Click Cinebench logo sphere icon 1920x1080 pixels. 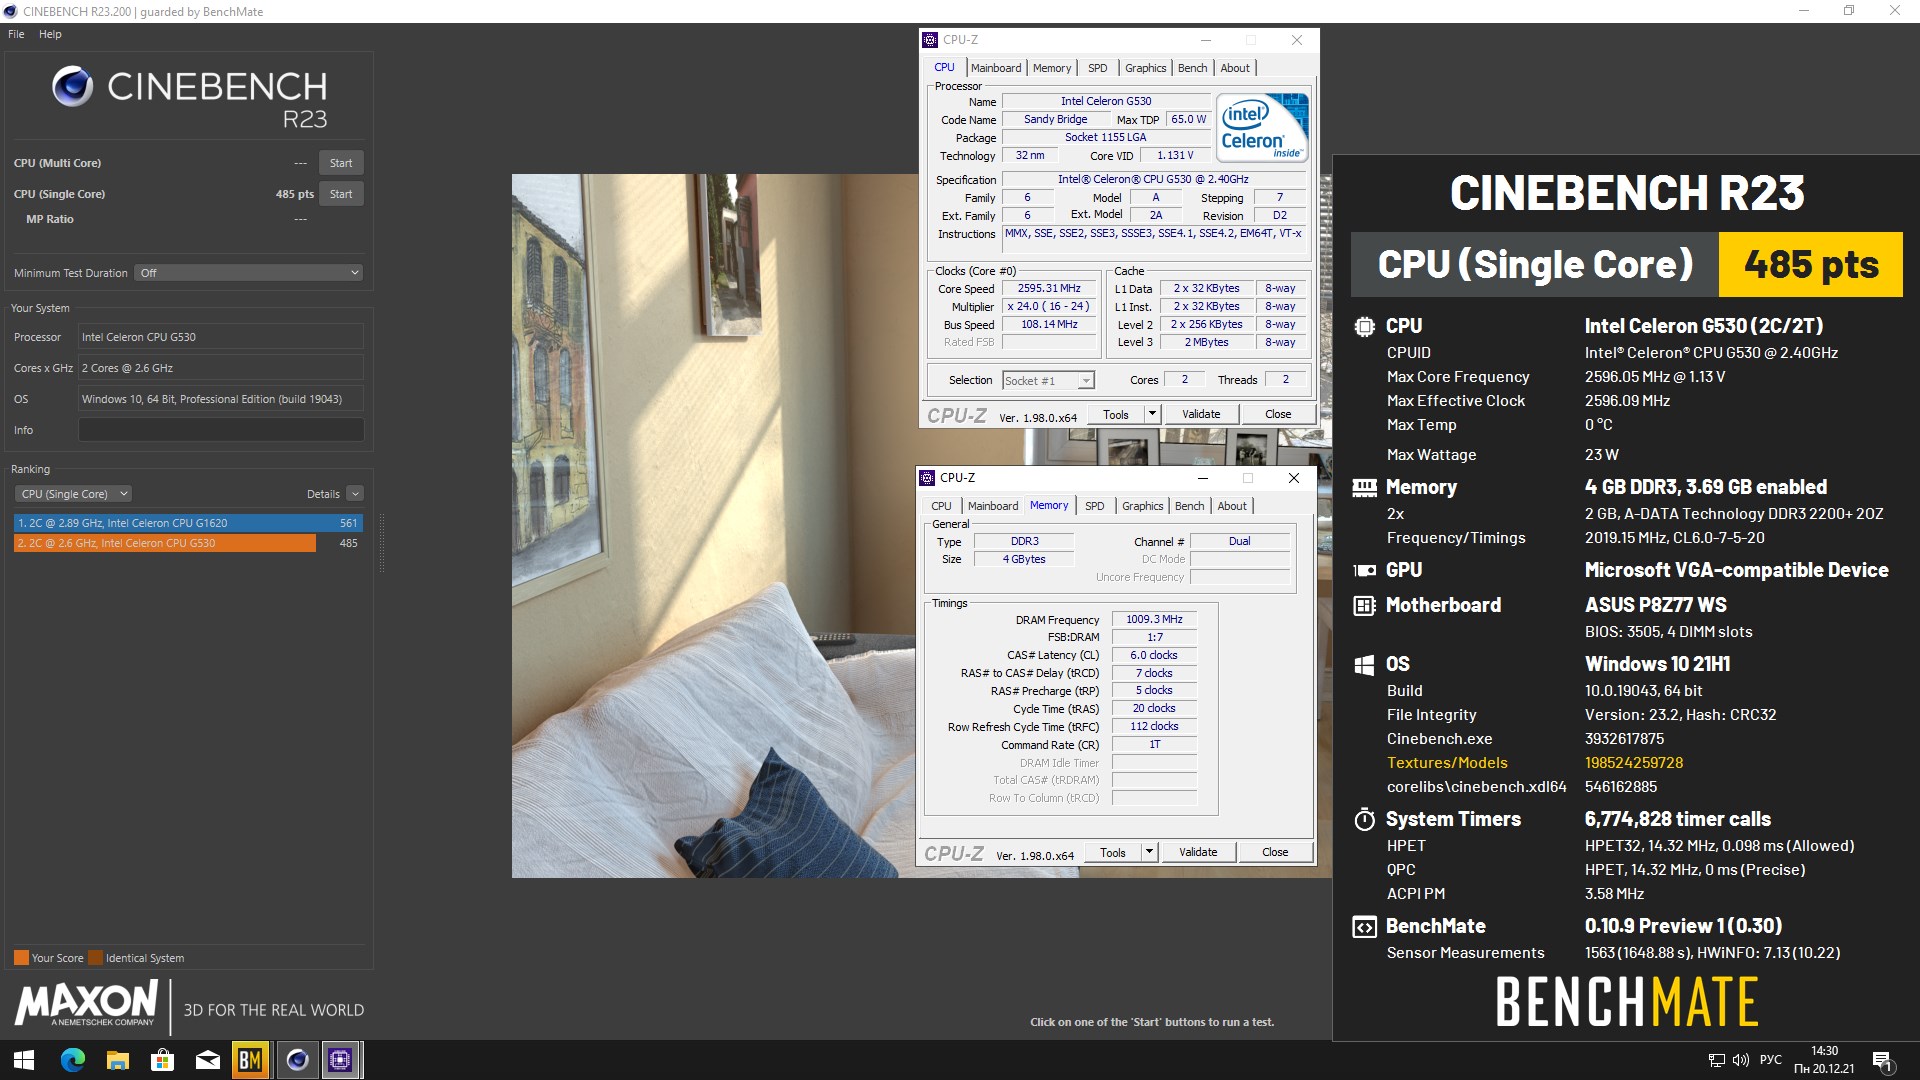coord(73,87)
